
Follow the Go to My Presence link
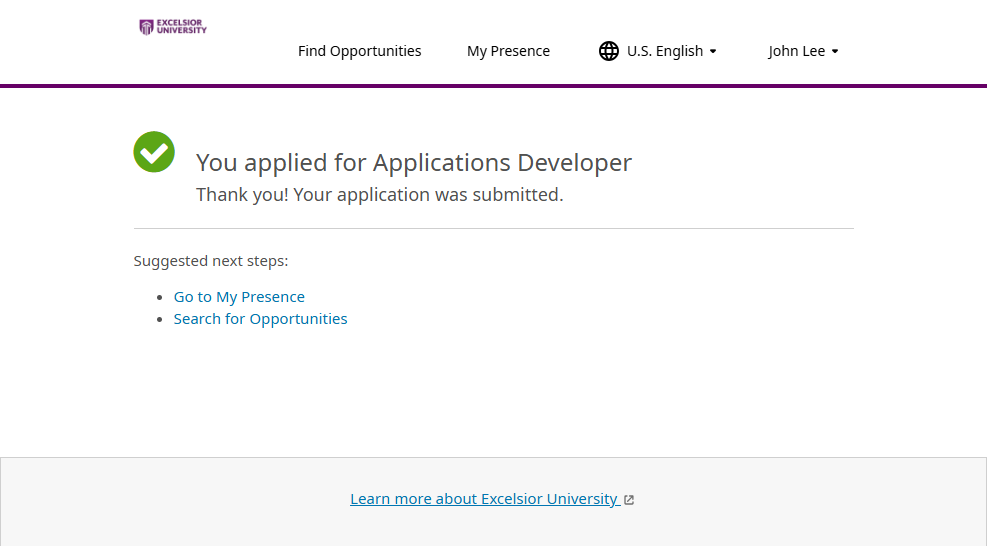[239, 297]
